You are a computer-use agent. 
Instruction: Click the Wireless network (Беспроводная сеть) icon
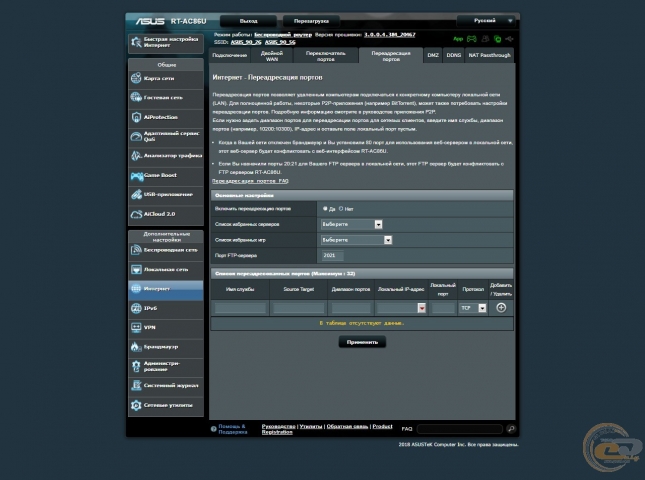136,250
